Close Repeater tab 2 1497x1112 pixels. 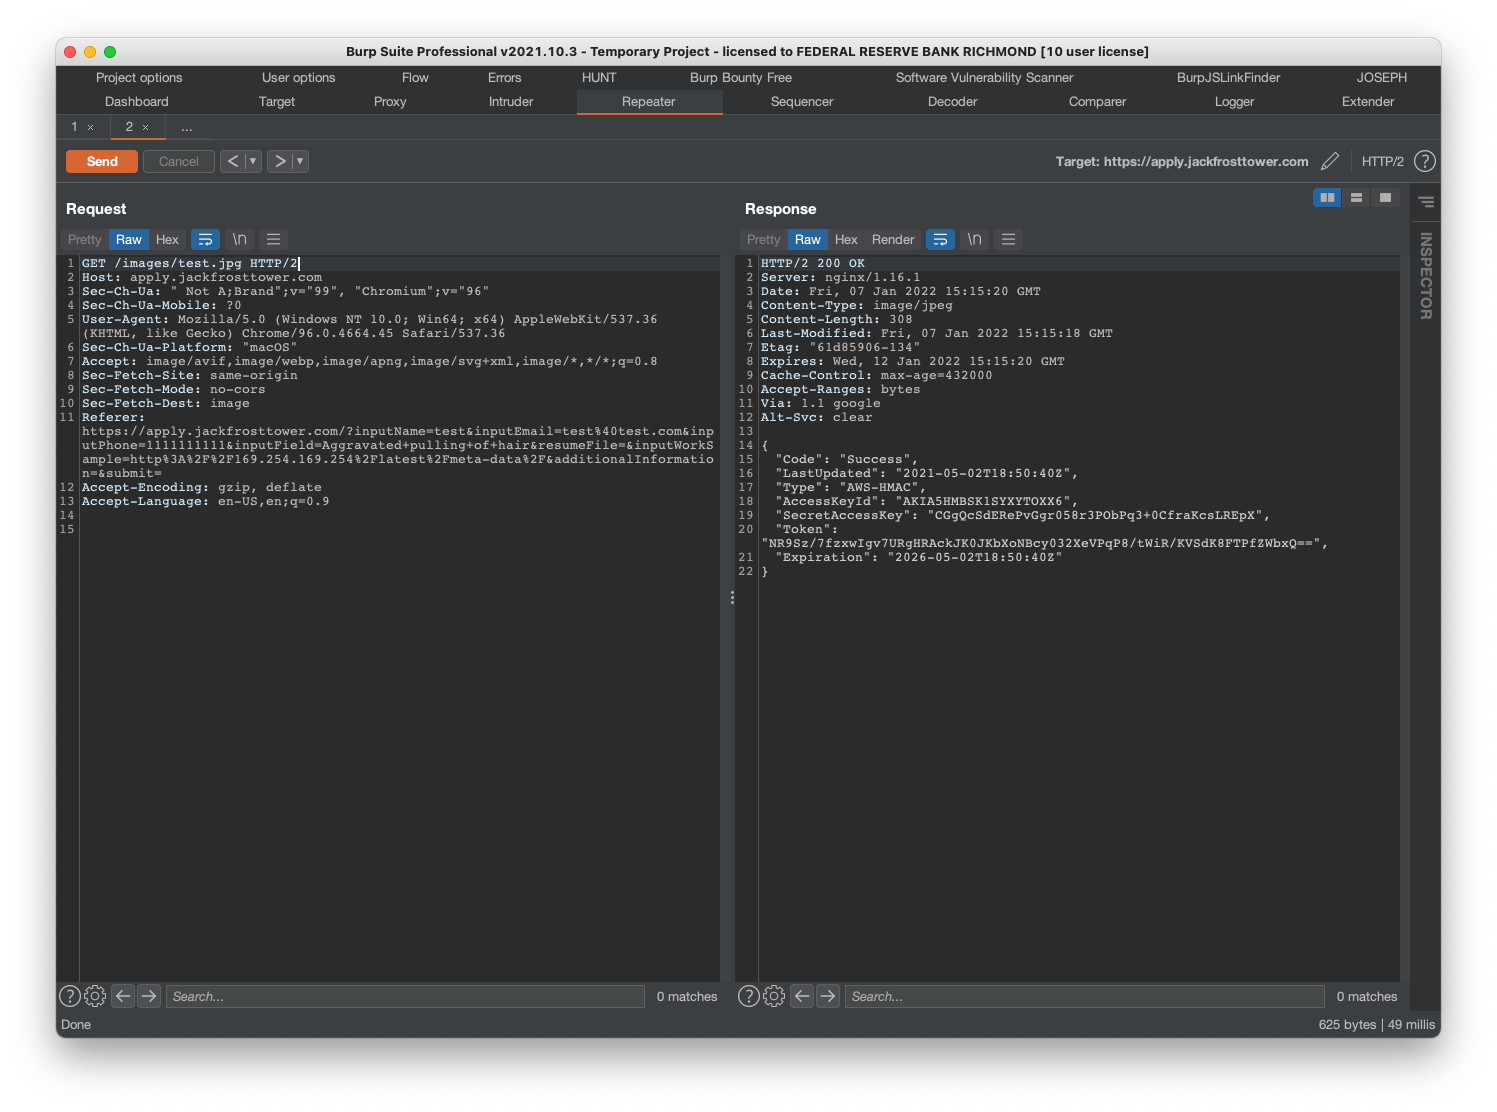146,128
